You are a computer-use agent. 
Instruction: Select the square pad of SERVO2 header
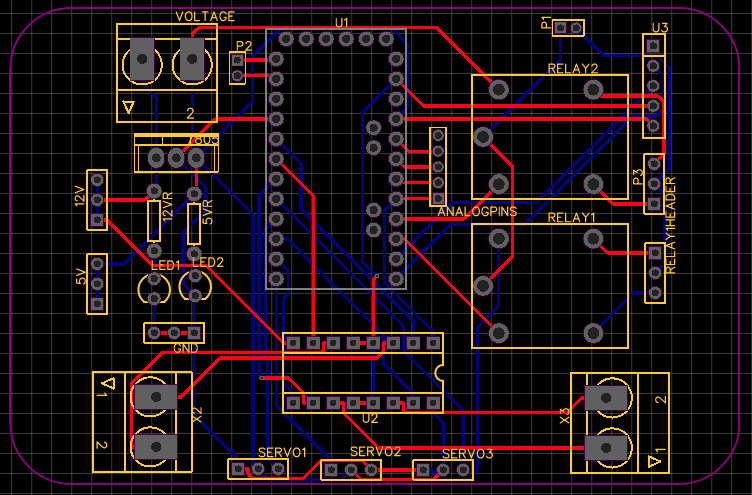click(x=330, y=470)
